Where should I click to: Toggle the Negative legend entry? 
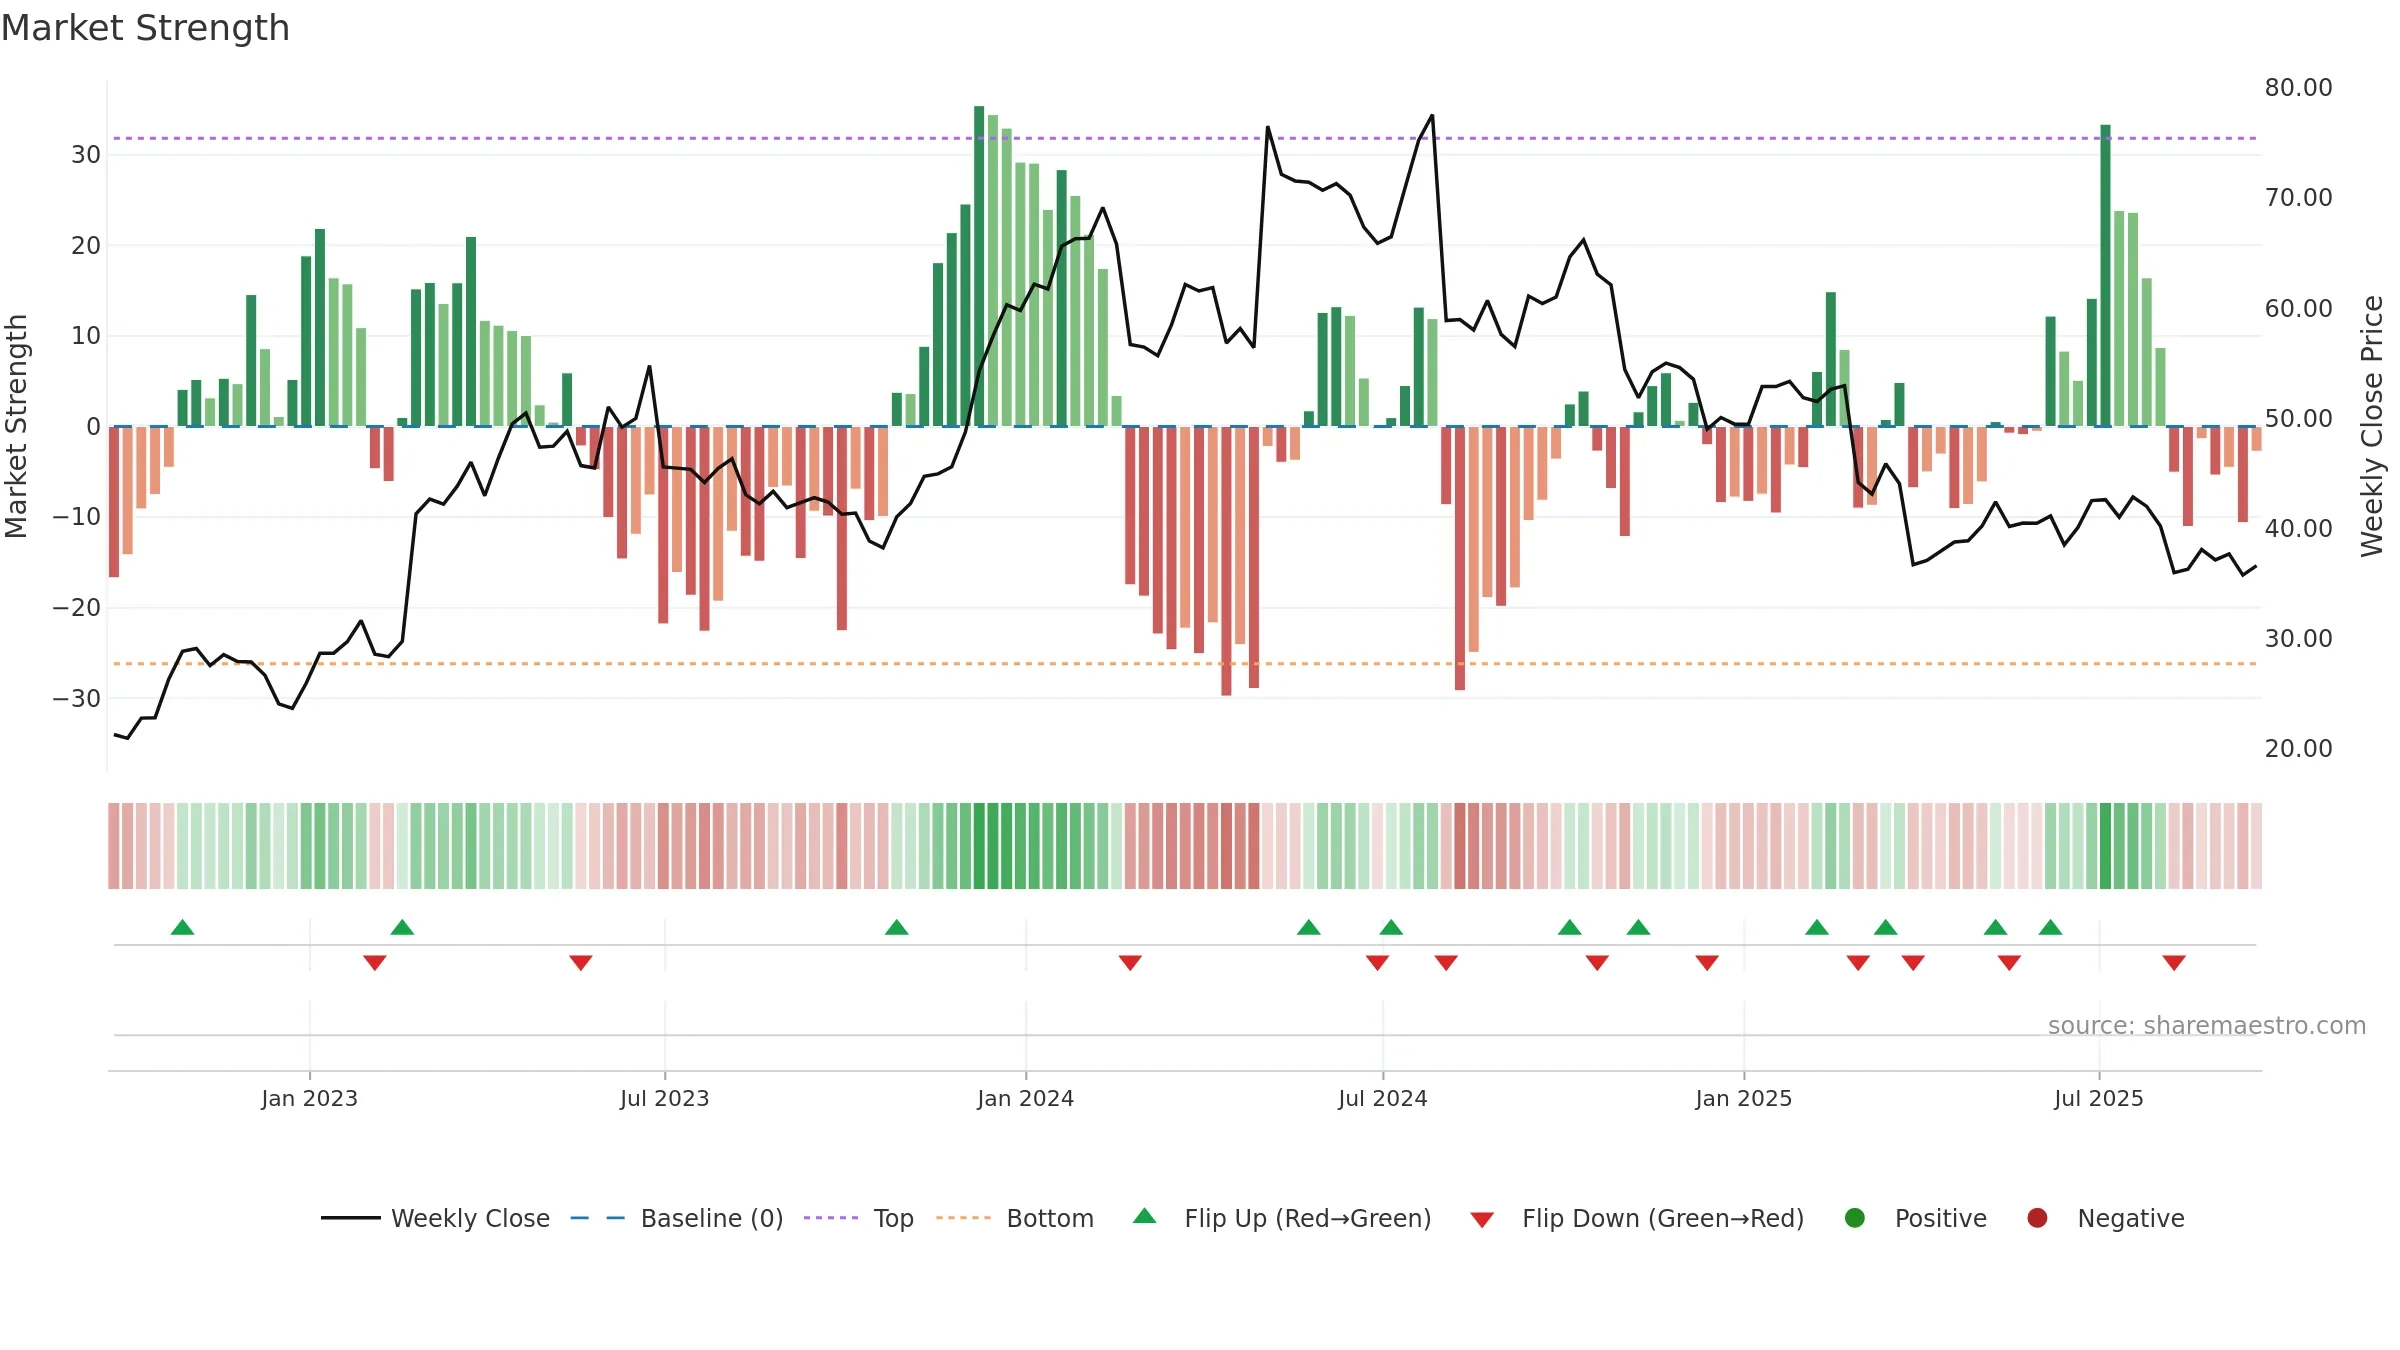click(x=2105, y=1218)
